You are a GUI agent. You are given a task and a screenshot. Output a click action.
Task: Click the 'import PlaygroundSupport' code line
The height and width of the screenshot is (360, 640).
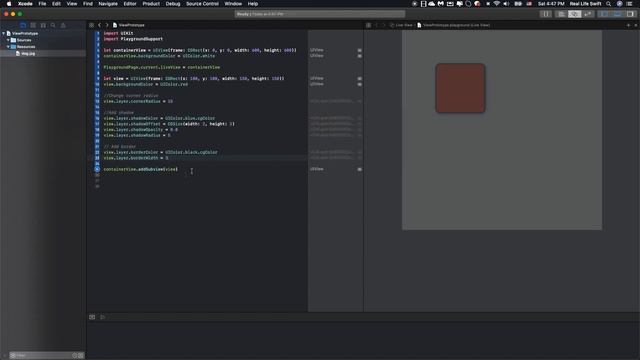pyautogui.click(x=133, y=39)
